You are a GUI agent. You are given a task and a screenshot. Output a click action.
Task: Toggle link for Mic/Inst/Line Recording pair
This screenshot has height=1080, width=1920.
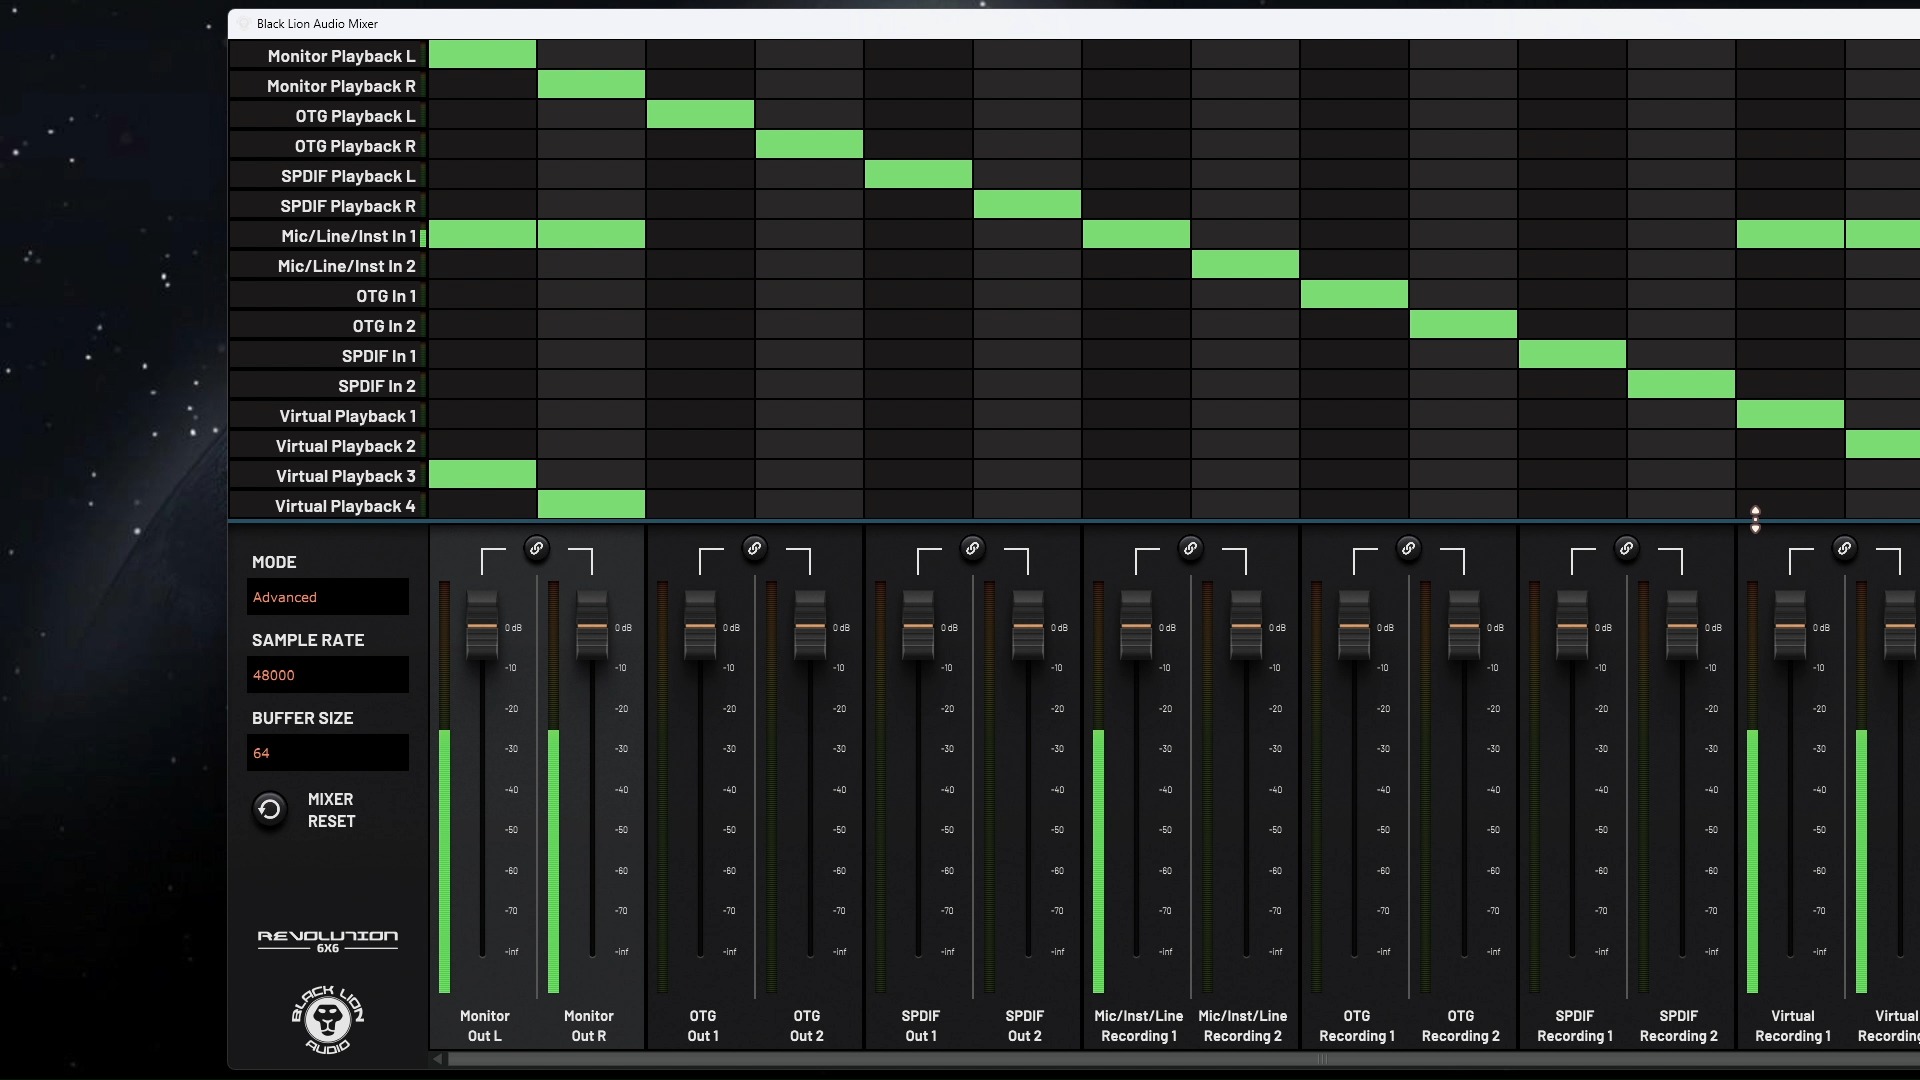click(x=1191, y=548)
